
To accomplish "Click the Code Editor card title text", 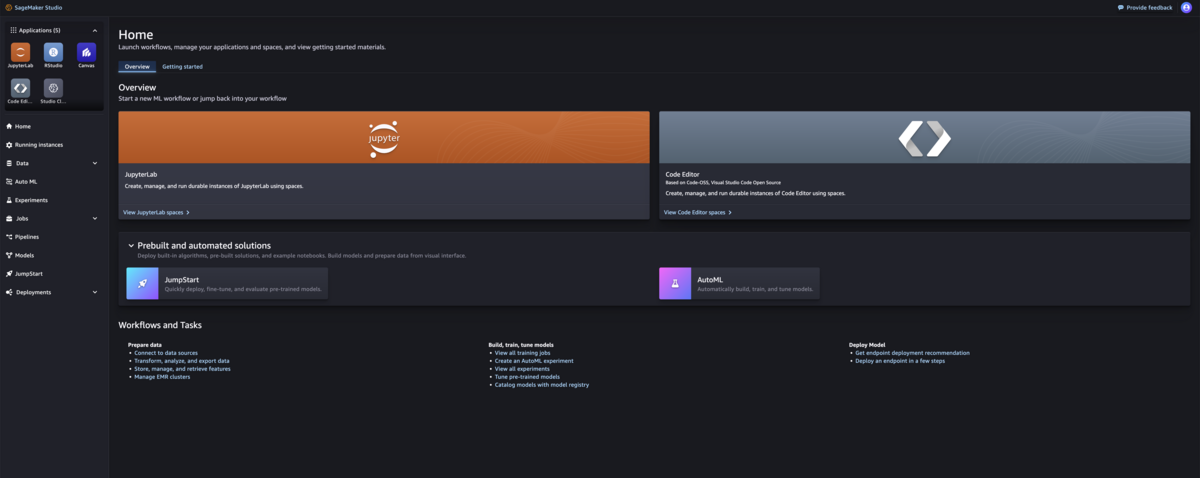I will (x=683, y=174).
